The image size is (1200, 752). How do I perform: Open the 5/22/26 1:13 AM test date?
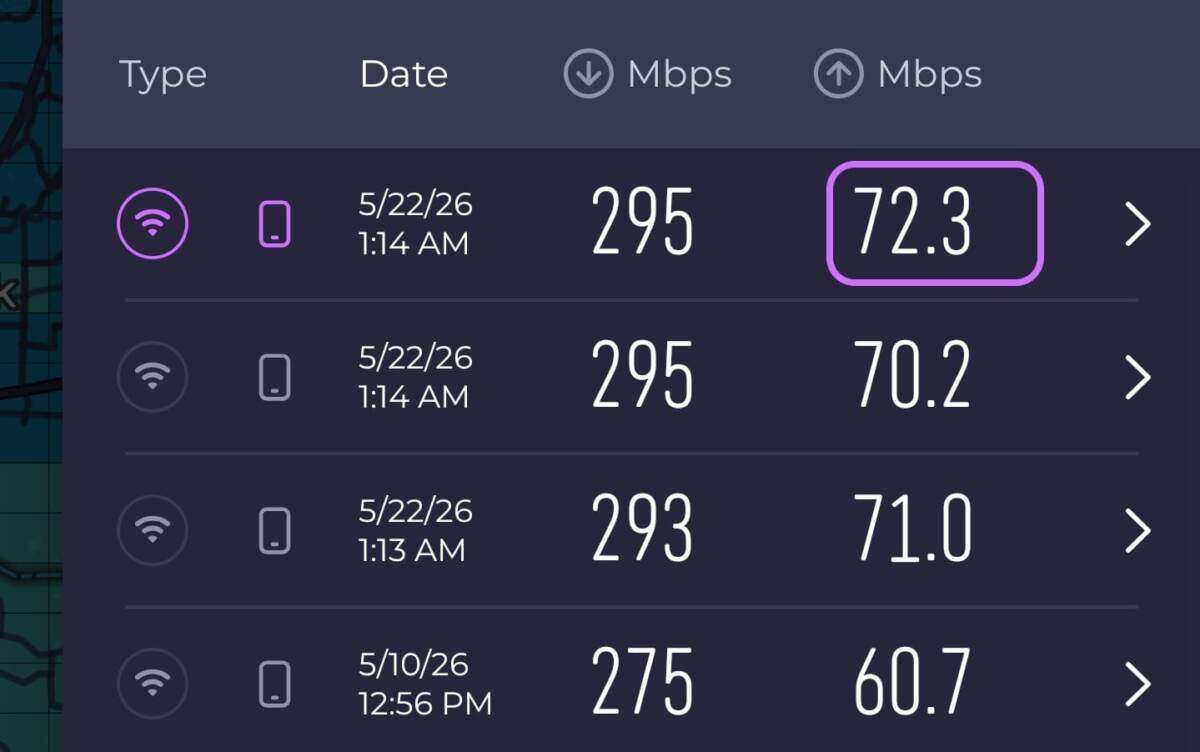[415, 530]
